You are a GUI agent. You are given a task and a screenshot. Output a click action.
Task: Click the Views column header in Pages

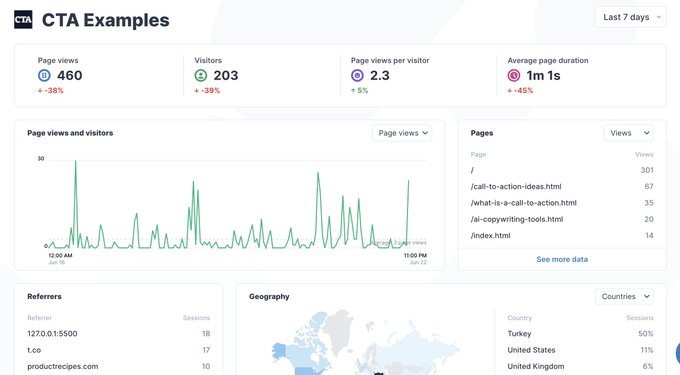(x=644, y=154)
